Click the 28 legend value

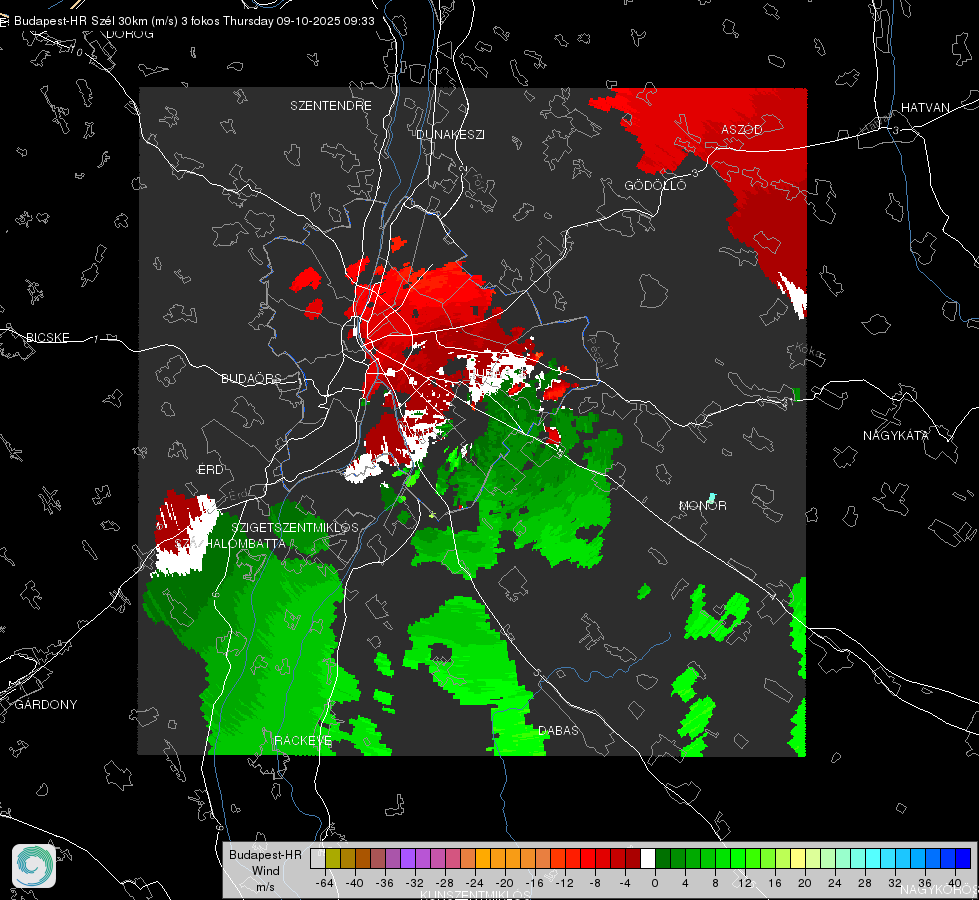(x=865, y=883)
